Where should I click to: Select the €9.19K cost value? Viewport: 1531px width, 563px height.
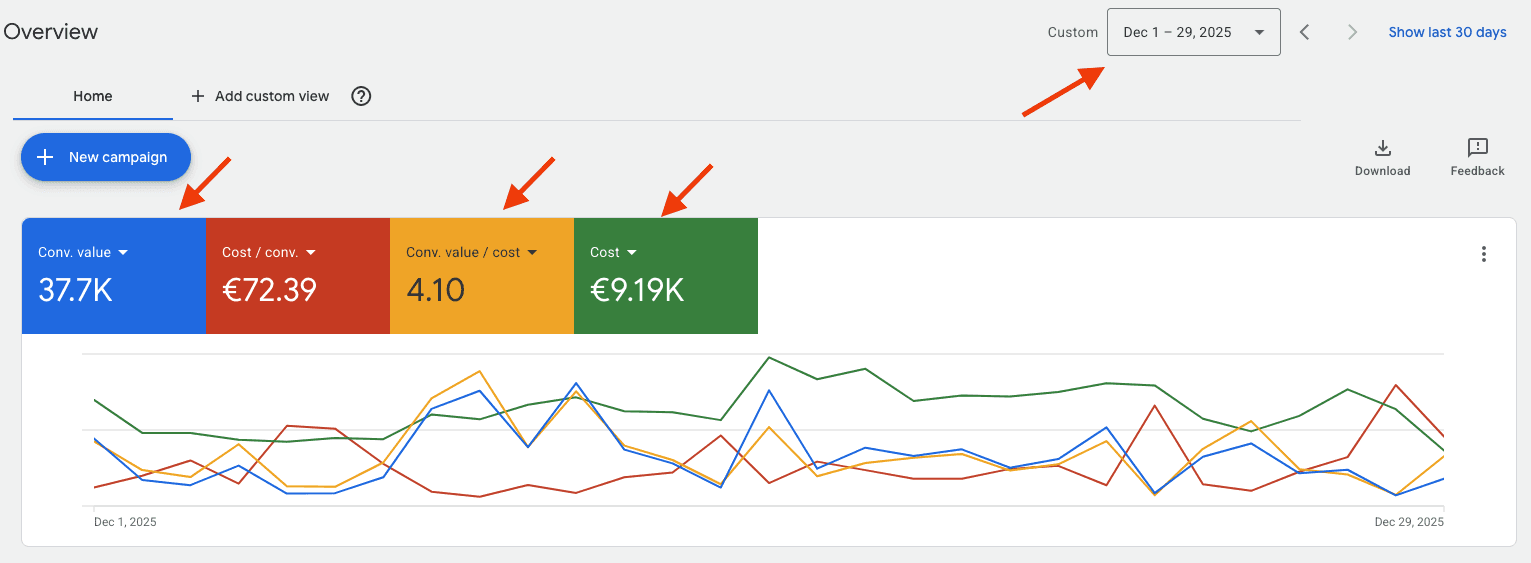[x=637, y=290]
